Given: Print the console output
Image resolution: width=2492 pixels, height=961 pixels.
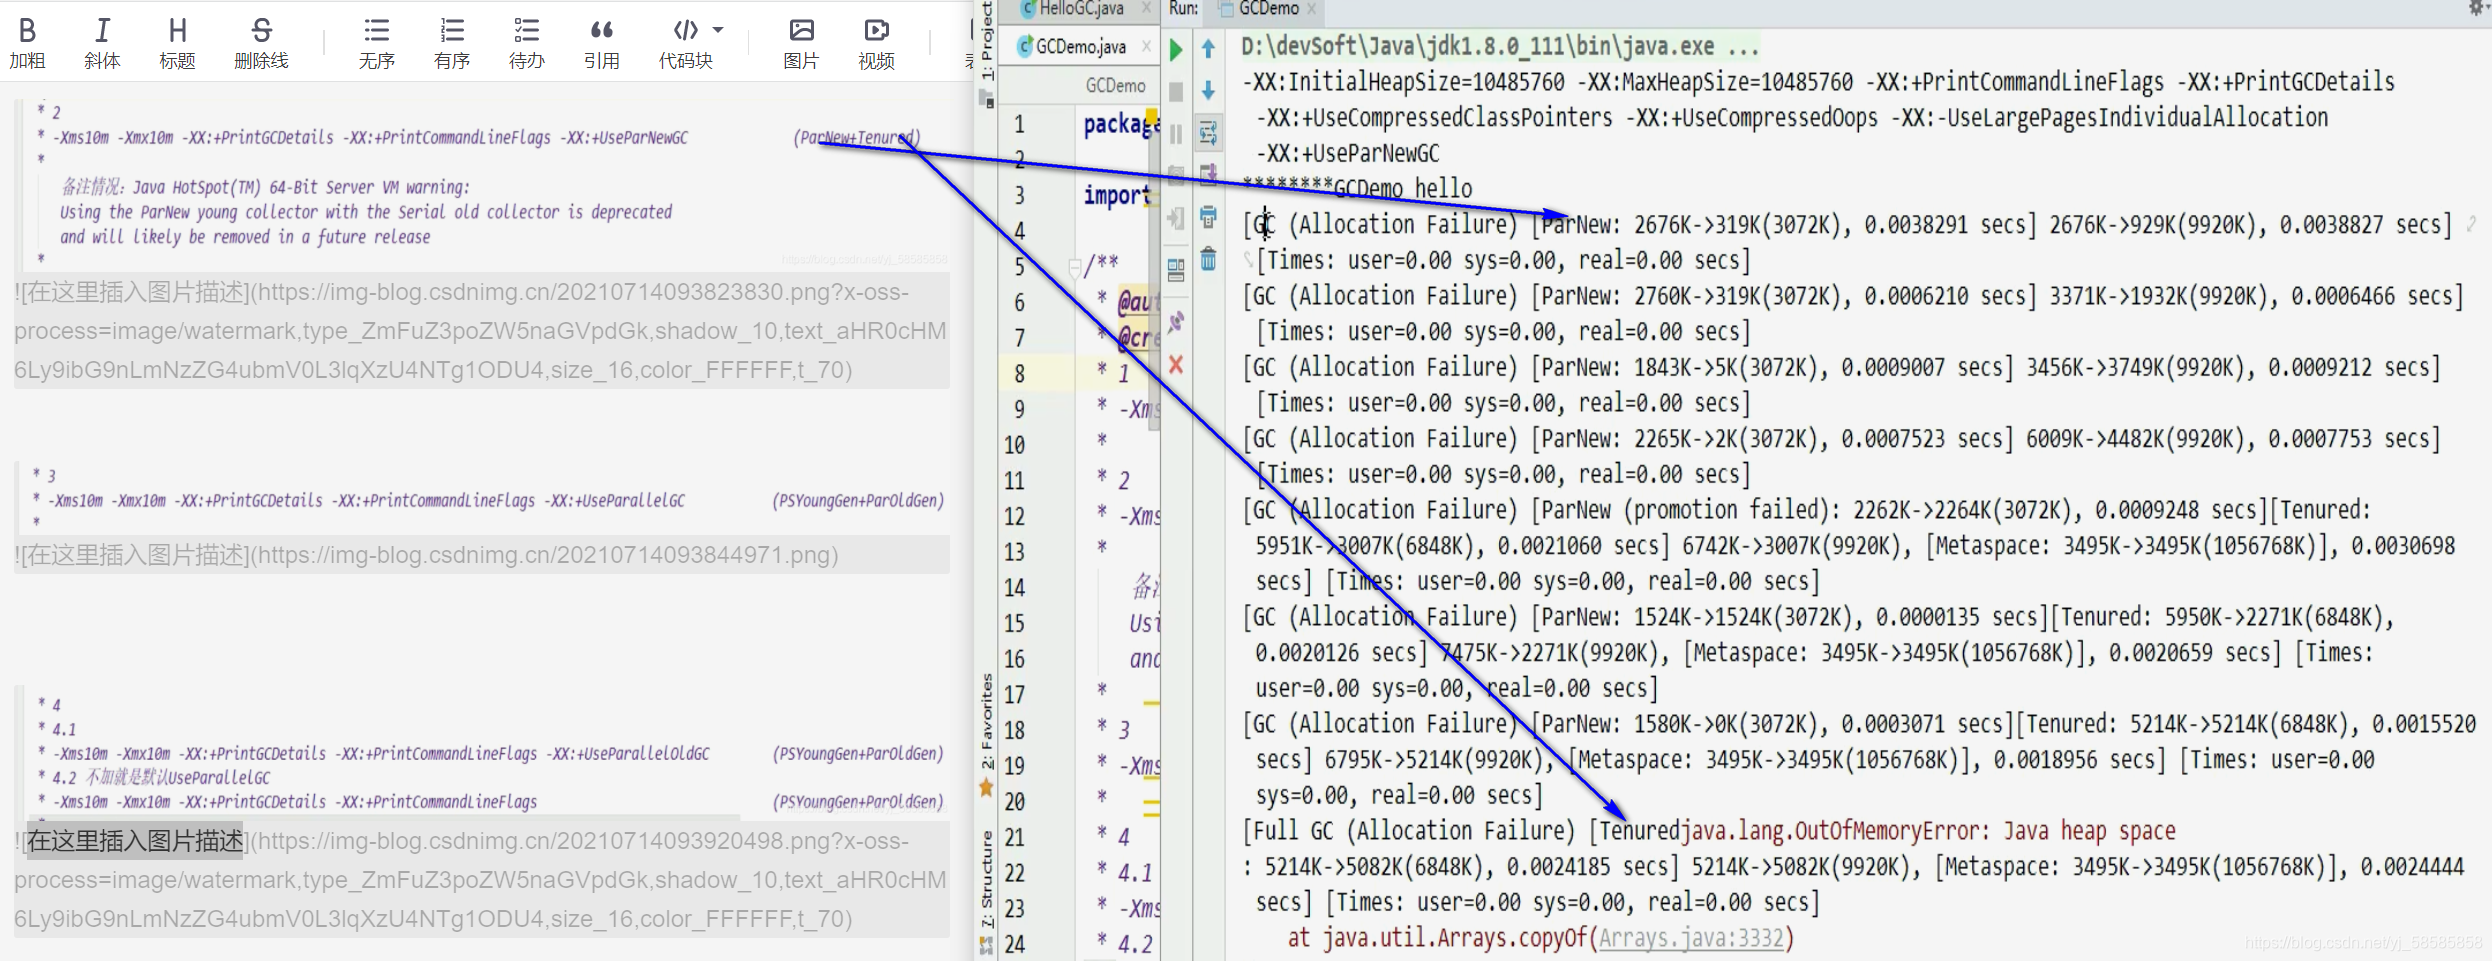Looking at the screenshot, I should [1208, 217].
